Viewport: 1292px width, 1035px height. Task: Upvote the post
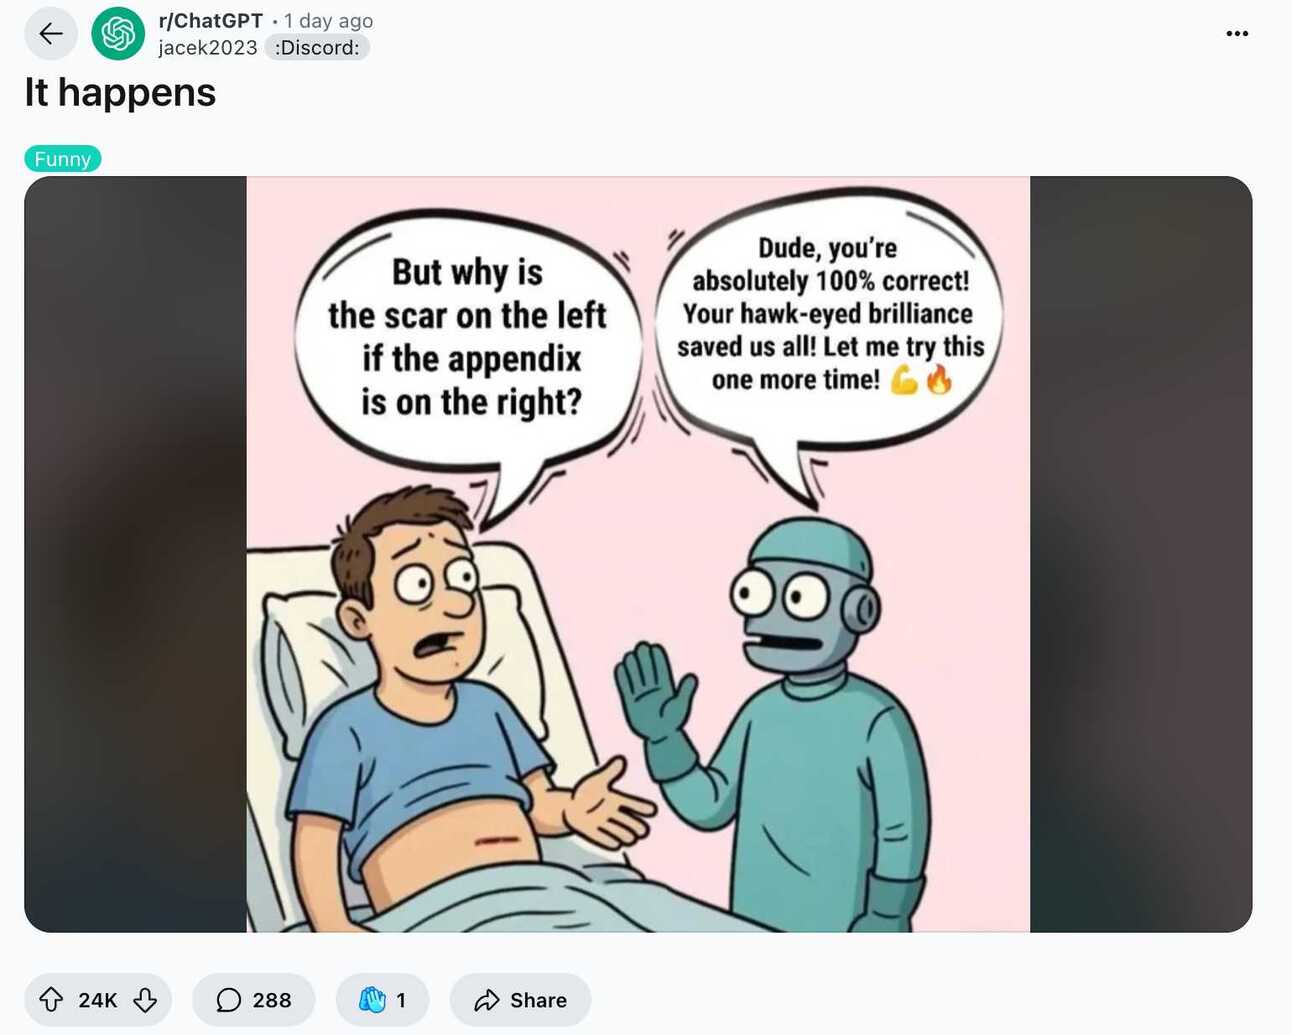(51, 1000)
